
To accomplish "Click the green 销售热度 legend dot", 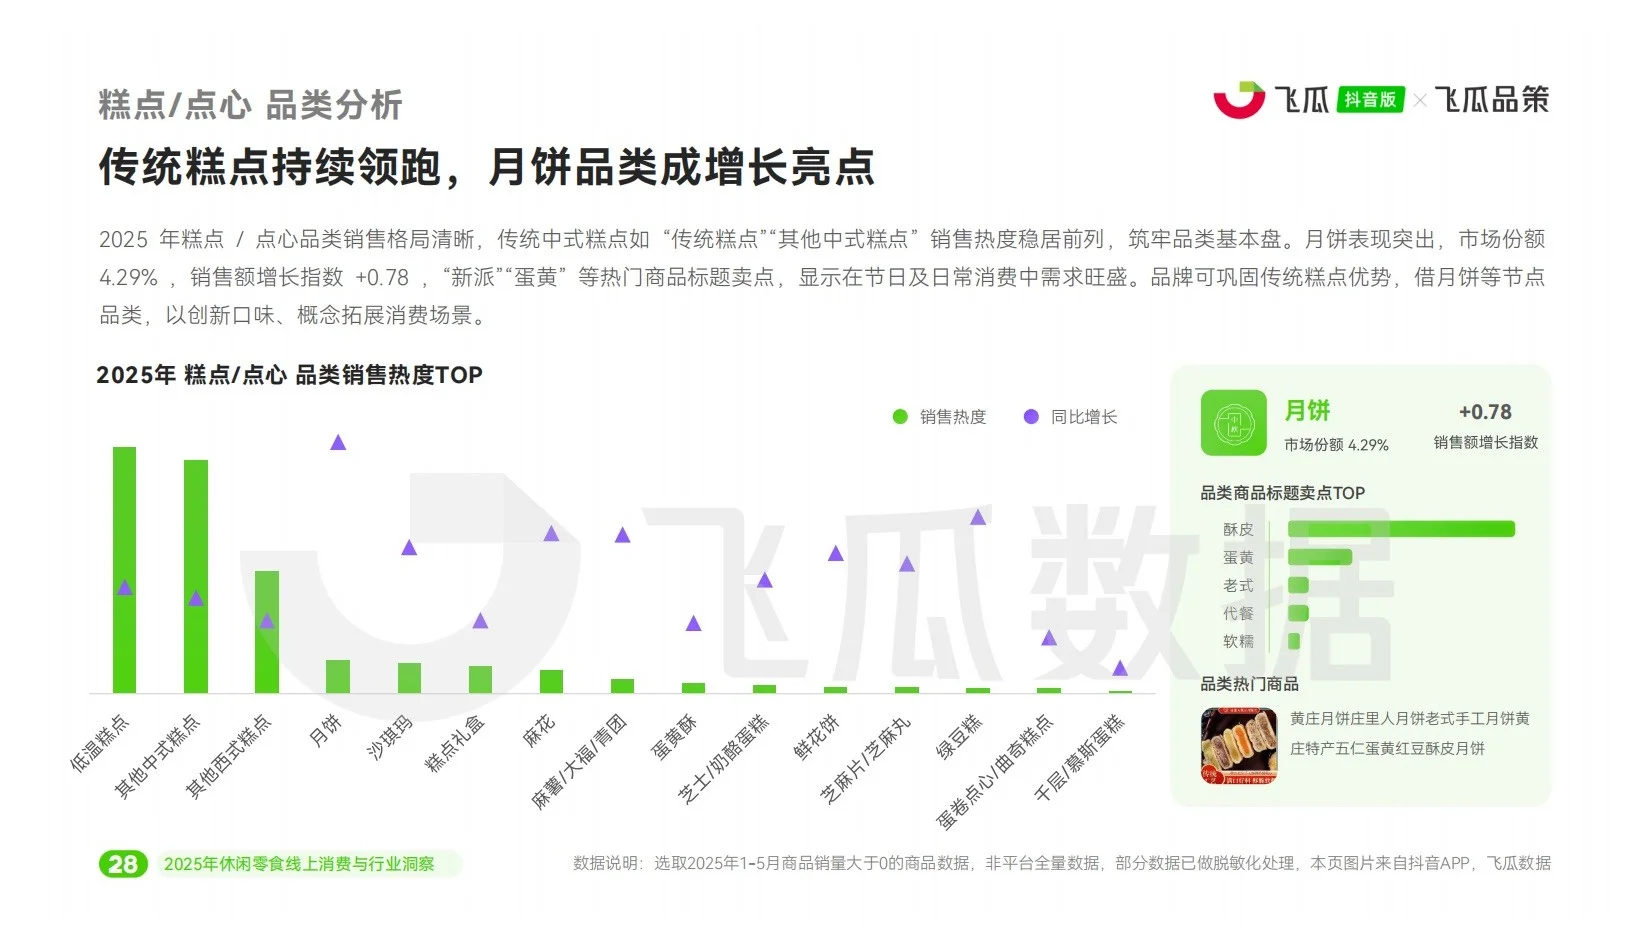I will (898, 416).
